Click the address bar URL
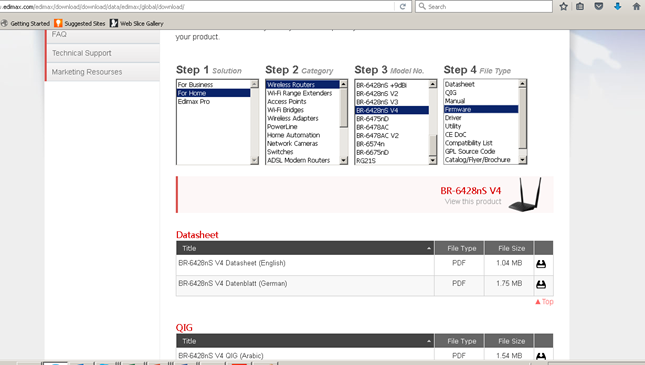Viewport: 645px width, 365px height. click(x=197, y=7)
